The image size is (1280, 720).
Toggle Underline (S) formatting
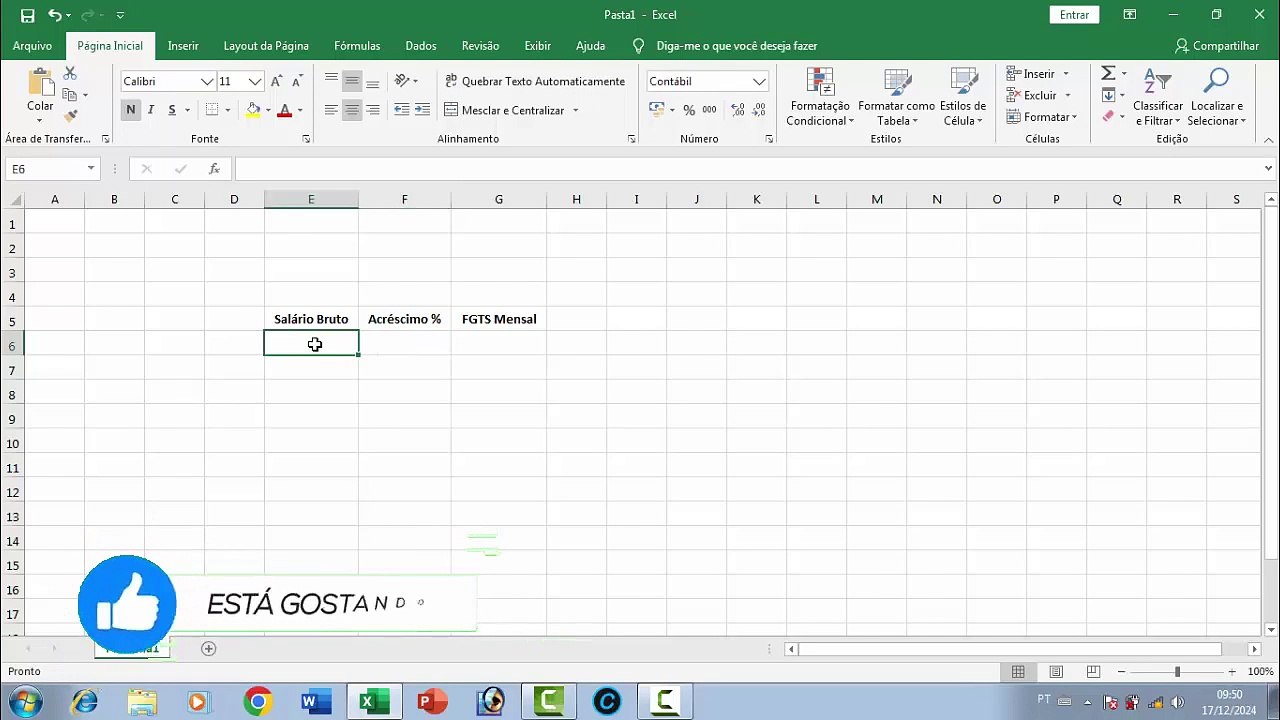click(172, 110)
